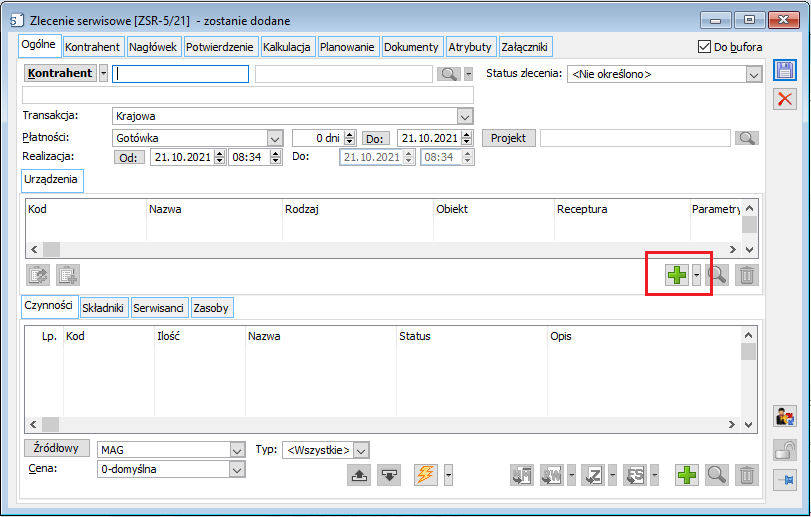Screen dimensions: 811x517
Task: Expand the arrow beside the device green plus
Action: (697, 275)
